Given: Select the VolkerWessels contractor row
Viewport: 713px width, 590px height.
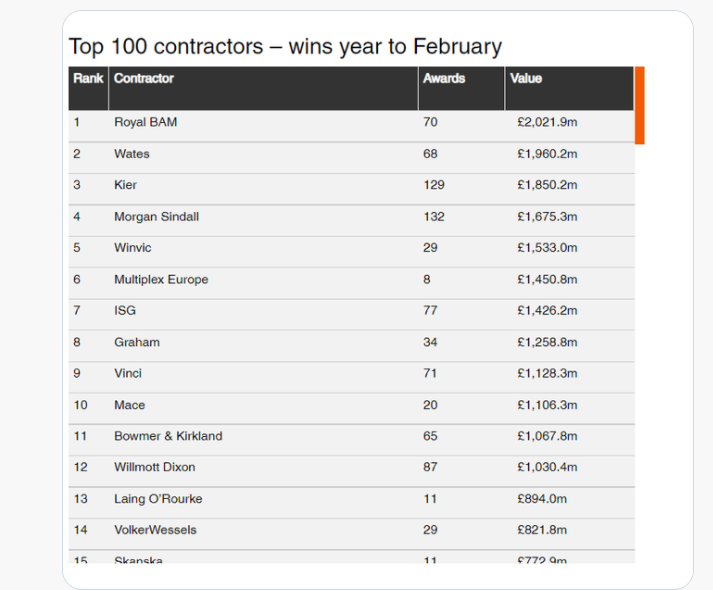Looking at the screenshot, I should pyautogui.click(x=157, y=530).
